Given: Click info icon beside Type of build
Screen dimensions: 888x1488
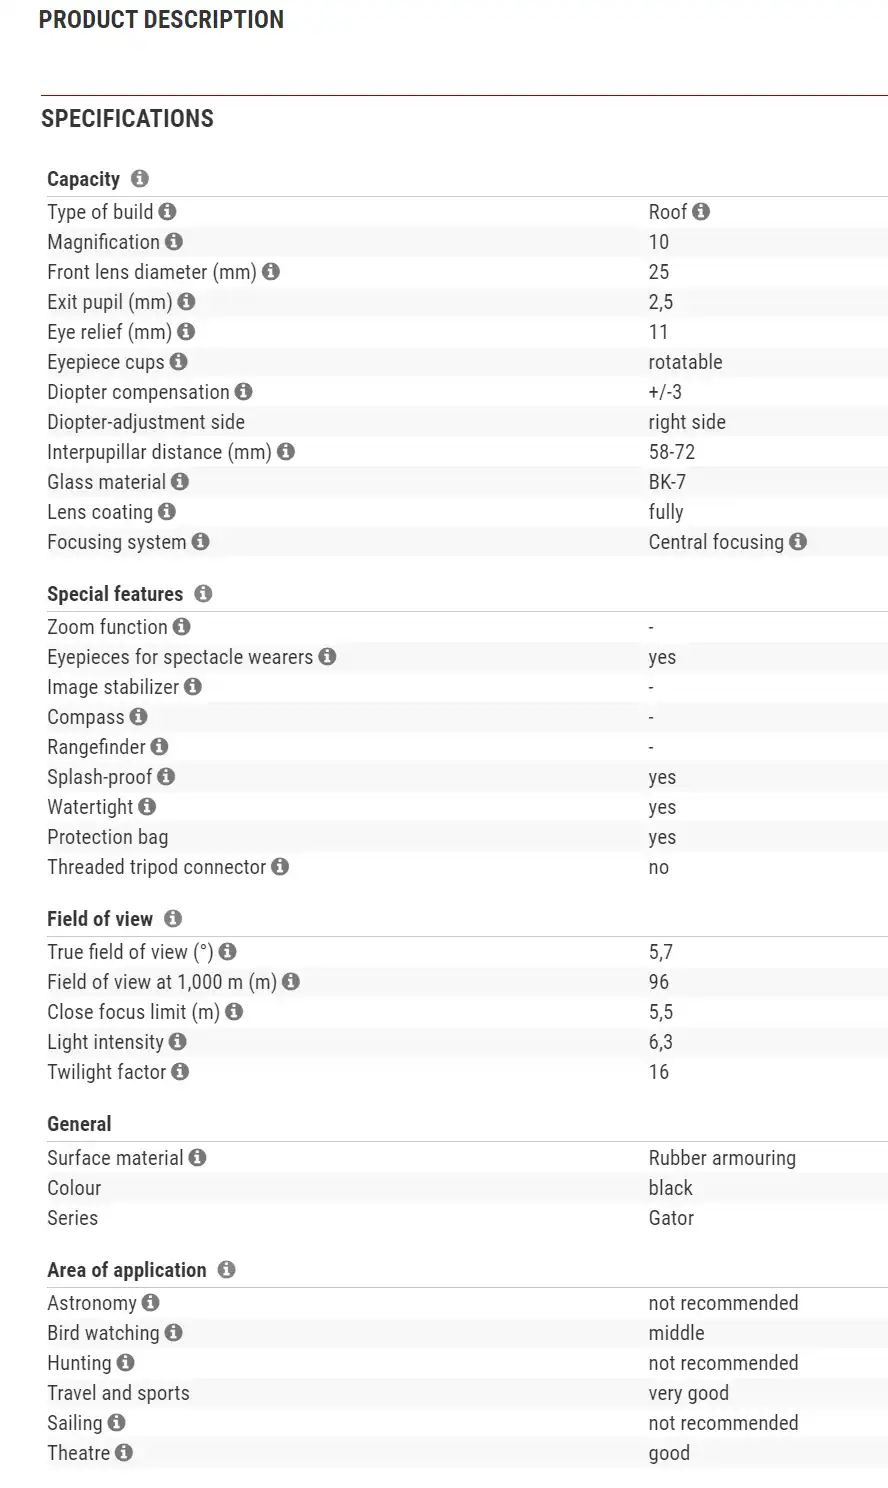Looking at the screenshot, I should click(167, 212).
